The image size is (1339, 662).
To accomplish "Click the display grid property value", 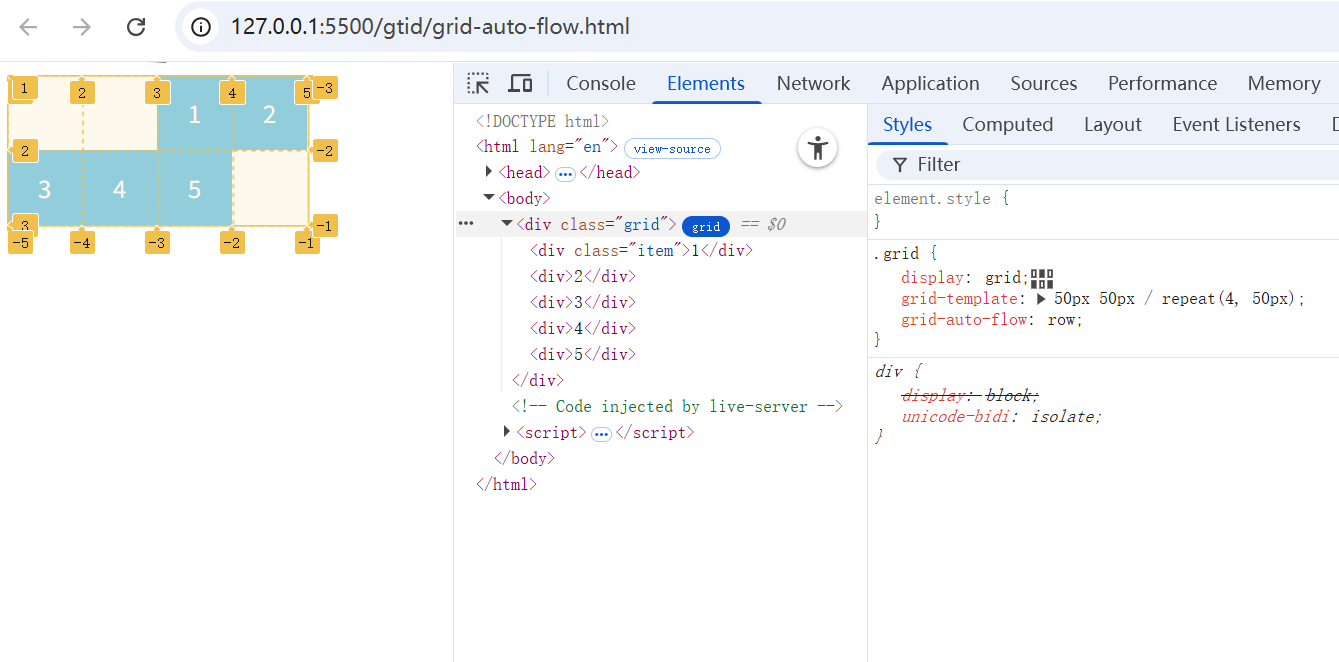I will click(1003, 278).
